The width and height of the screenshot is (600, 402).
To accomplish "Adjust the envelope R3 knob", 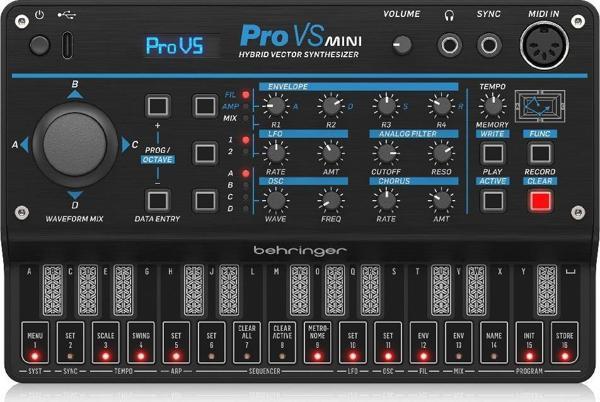I will [386, 106].
